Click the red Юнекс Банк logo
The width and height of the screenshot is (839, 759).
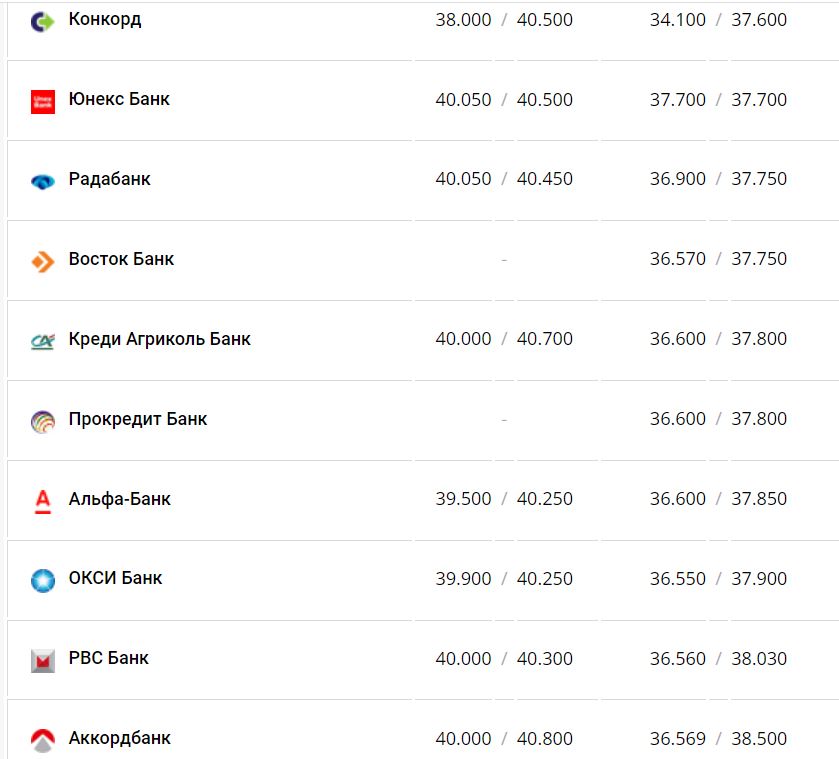tap(42, 101)
